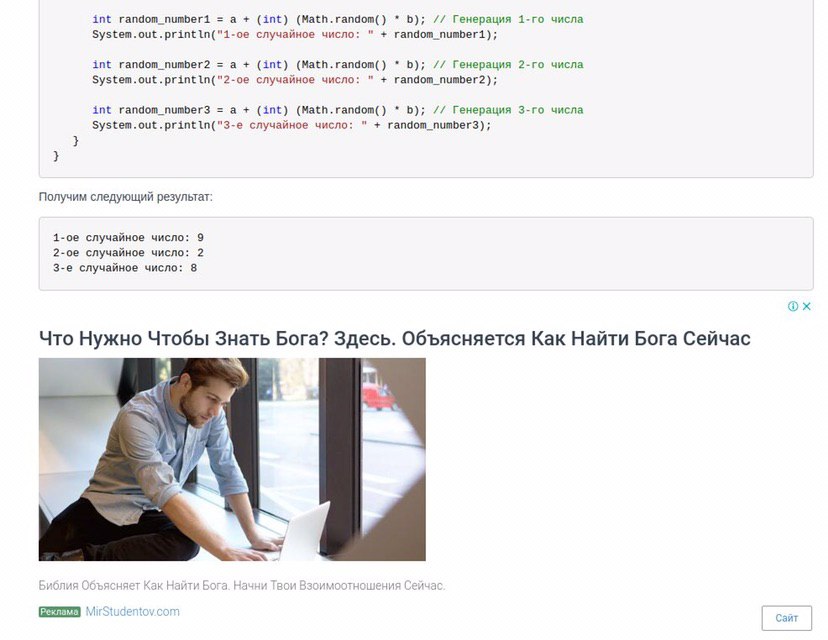Close the advertisement with the X icon

click(x=806, y=306)
